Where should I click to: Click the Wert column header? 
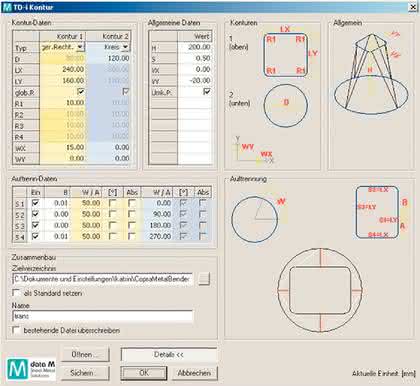click(195, 36)
